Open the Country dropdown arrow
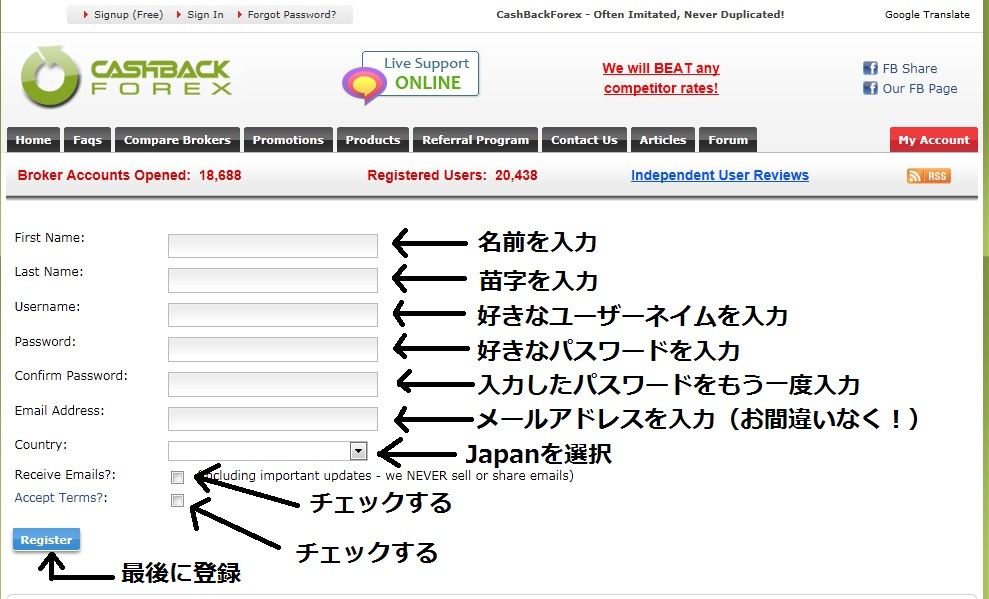The height and width of the screenshot is (599, 989). [358, 451]
